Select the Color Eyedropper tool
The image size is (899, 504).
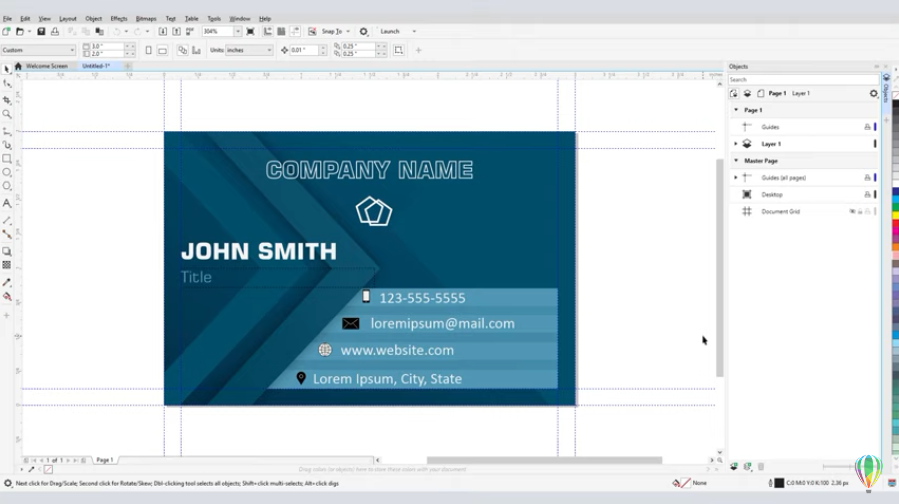tap(7, 282)
